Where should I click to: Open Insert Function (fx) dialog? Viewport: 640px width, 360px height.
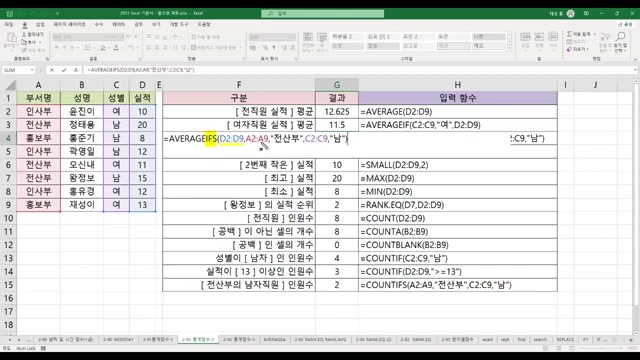(76, 70)
